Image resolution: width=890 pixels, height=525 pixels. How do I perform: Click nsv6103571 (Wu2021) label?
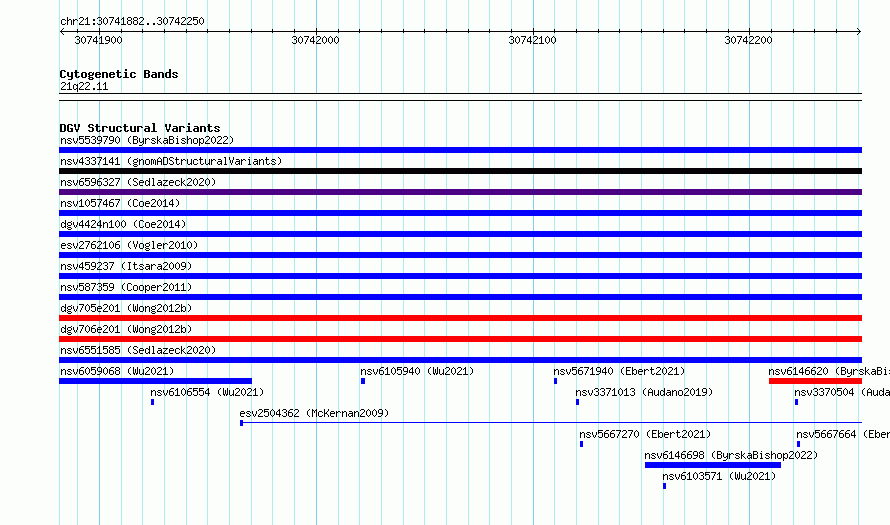[x=719, y=476]
